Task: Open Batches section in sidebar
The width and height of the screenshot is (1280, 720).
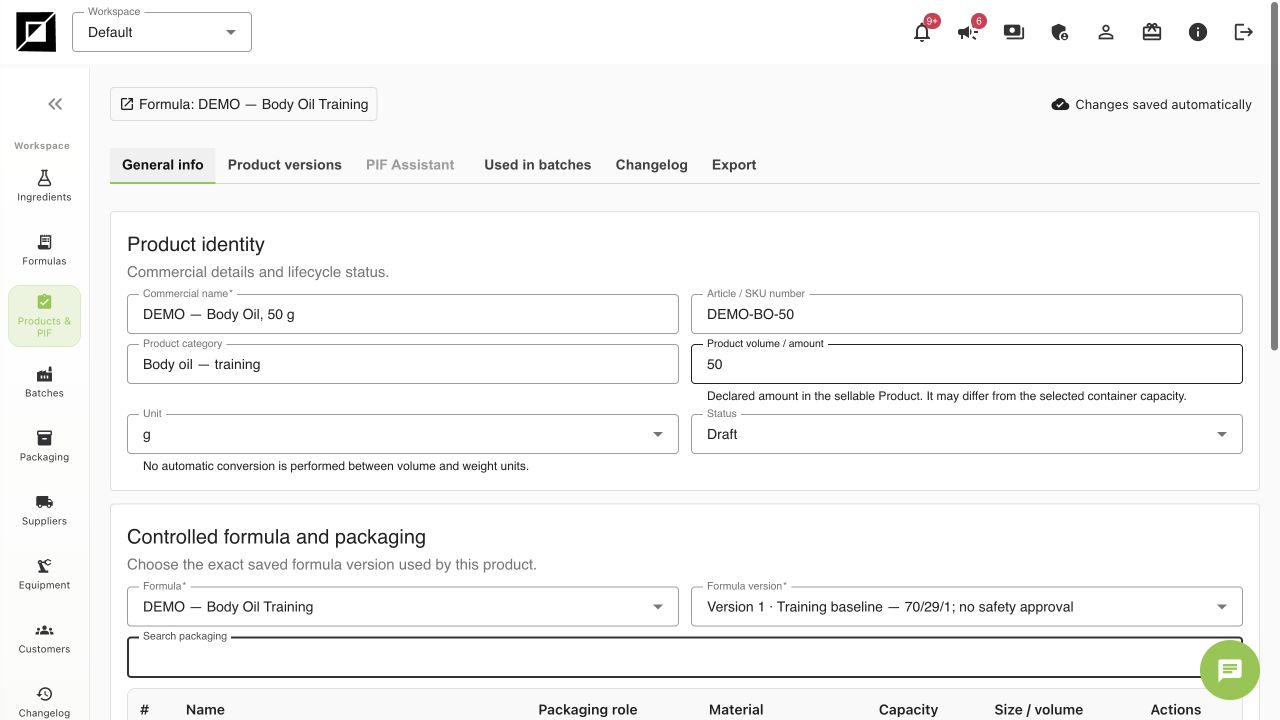Action: [x=44, y=381]
